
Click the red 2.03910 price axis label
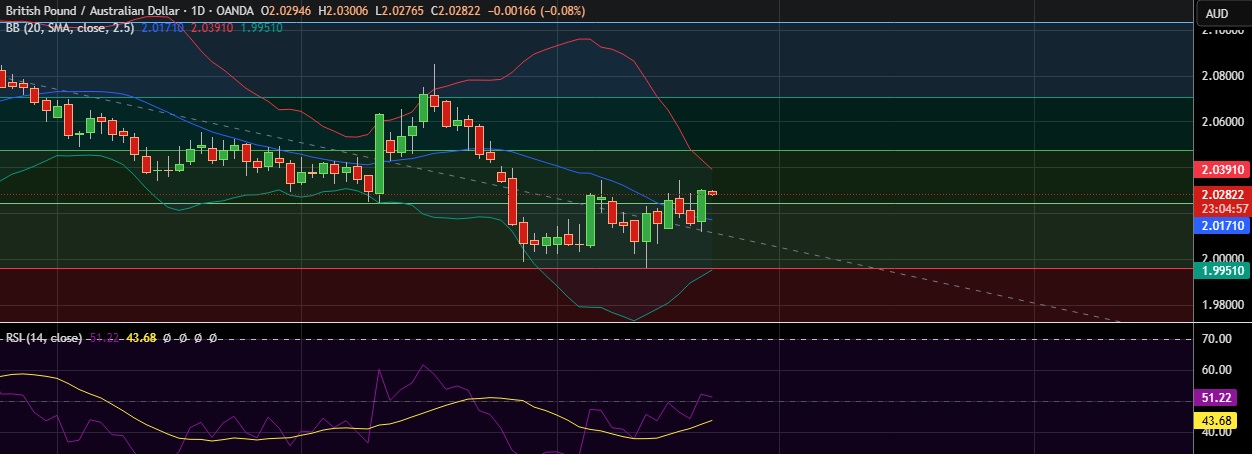(1222, 170)
